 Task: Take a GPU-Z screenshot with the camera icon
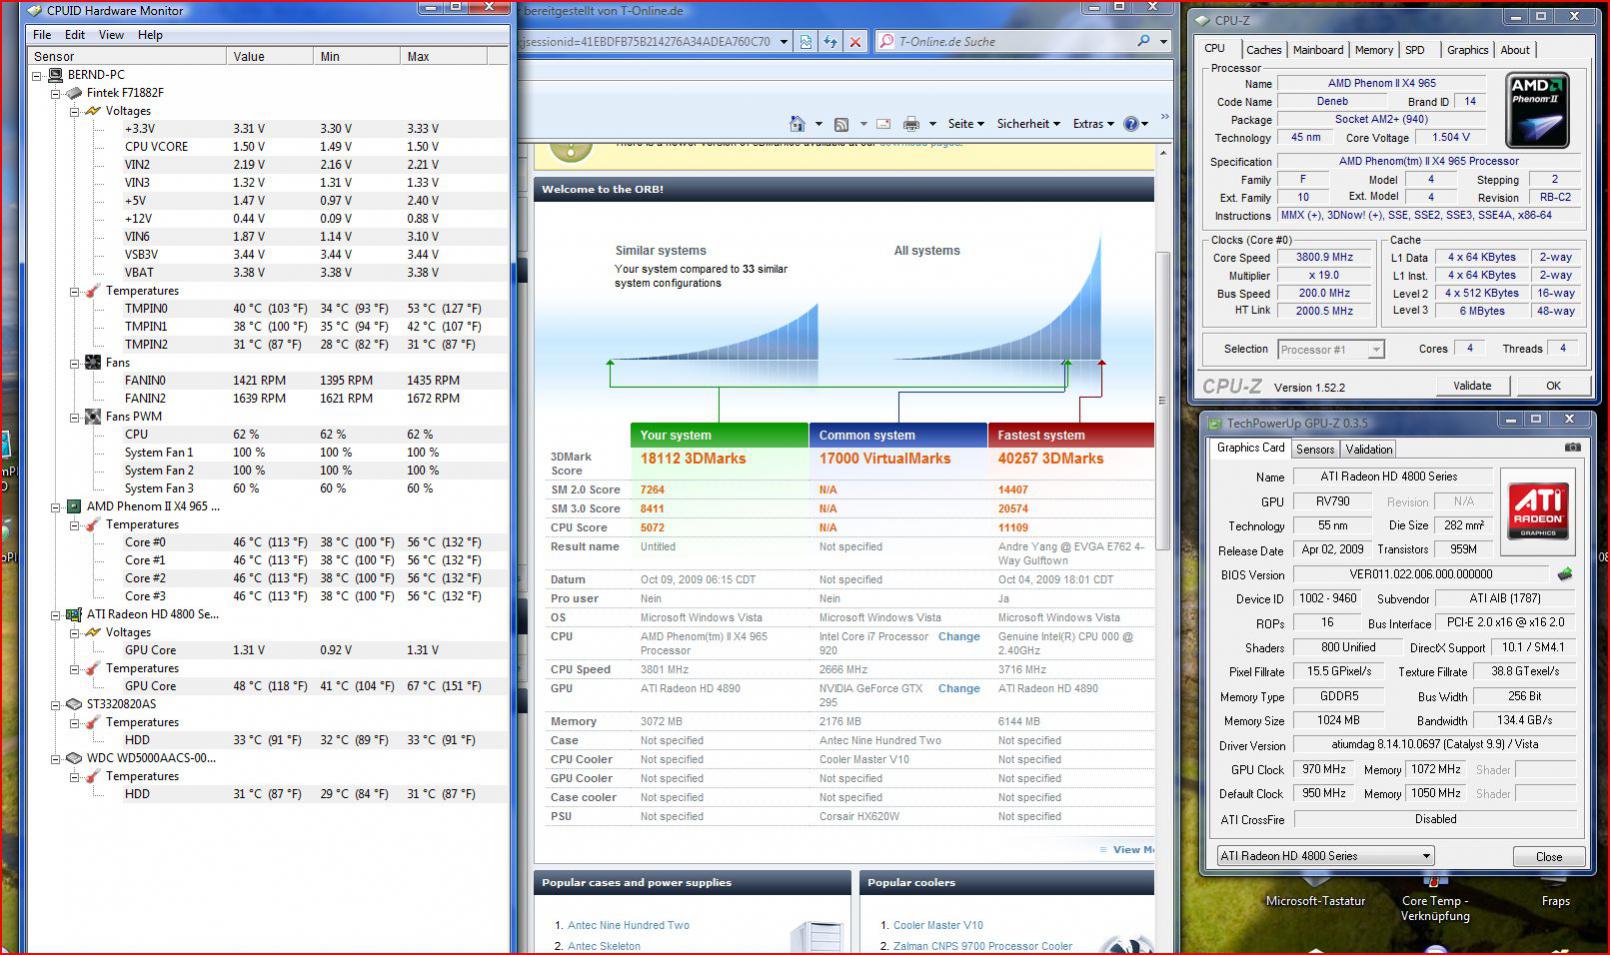(1573, 447)
